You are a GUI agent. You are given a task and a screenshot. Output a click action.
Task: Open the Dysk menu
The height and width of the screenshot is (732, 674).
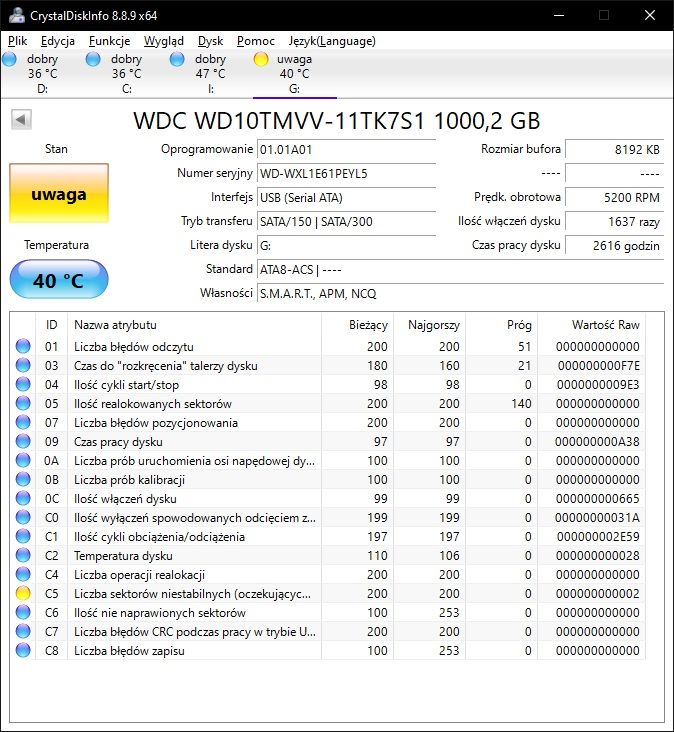tap(211, 41)
